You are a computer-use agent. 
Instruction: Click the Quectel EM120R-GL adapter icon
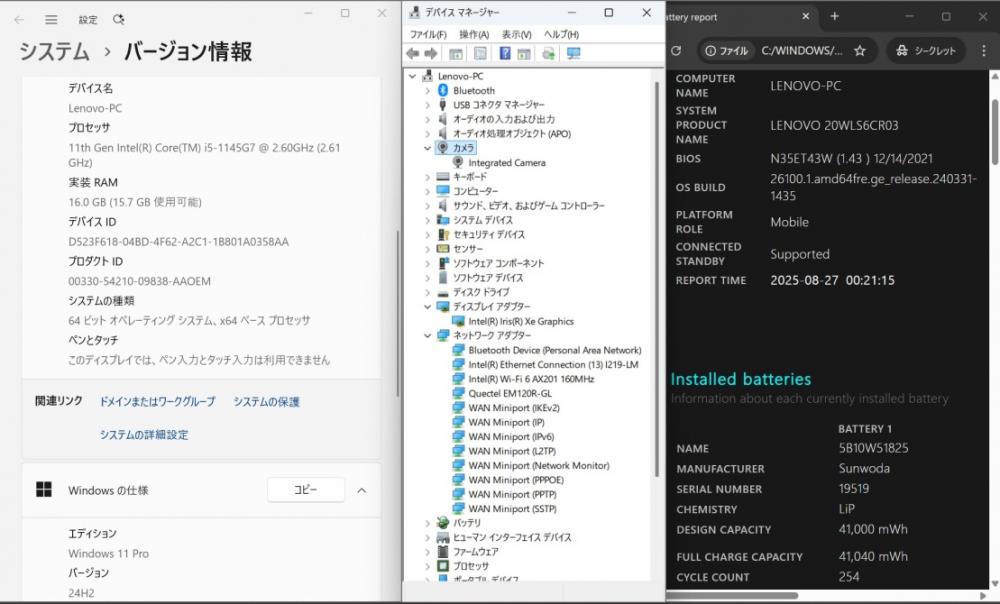458,394
